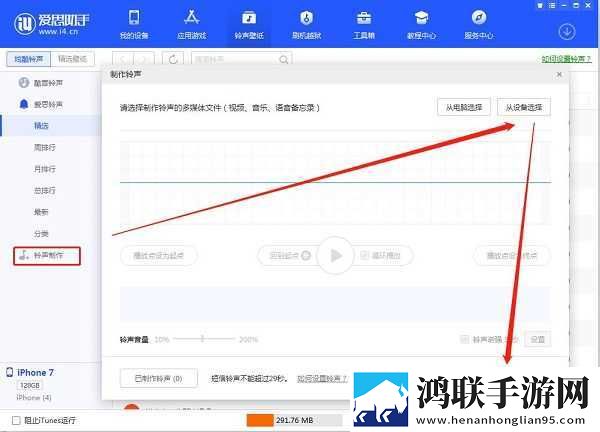600x432 pixels.
Task: Click the i4 爱思助手 logo
Action: pyautogui.click(x=52, y=23)
